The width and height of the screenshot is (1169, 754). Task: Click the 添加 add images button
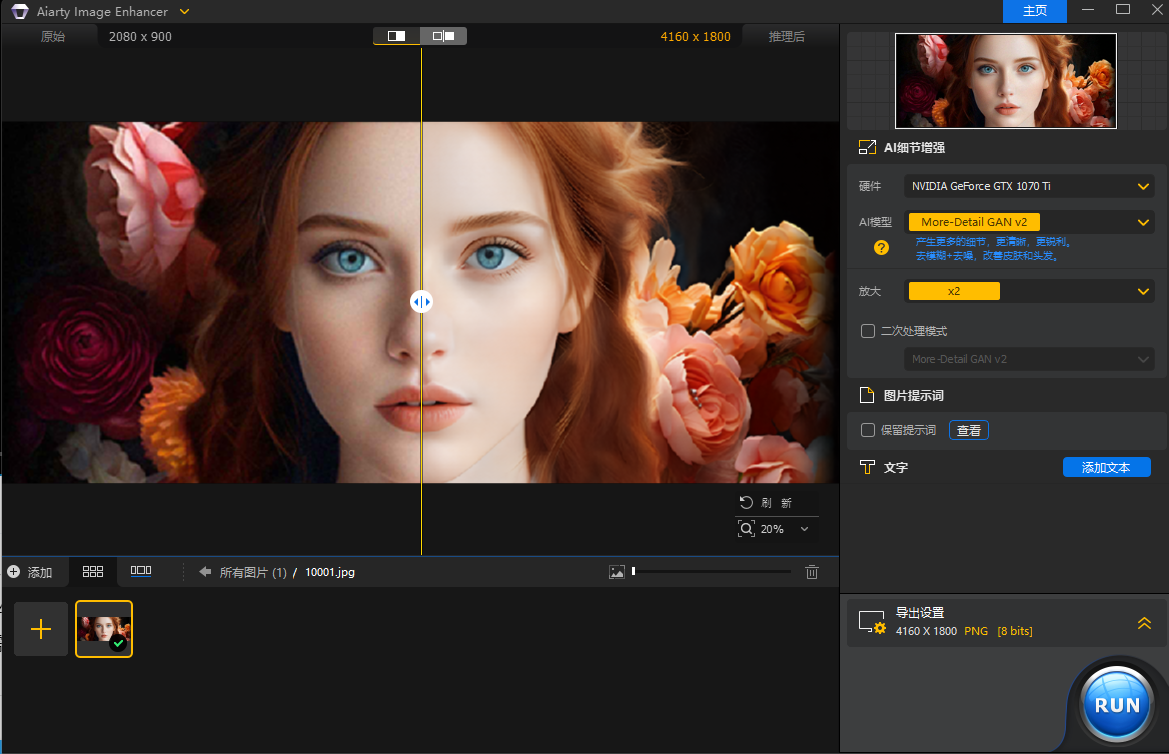pos(30,572)
